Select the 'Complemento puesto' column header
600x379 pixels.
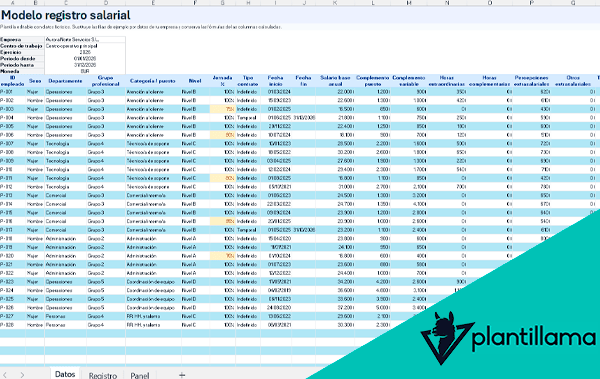373,81
